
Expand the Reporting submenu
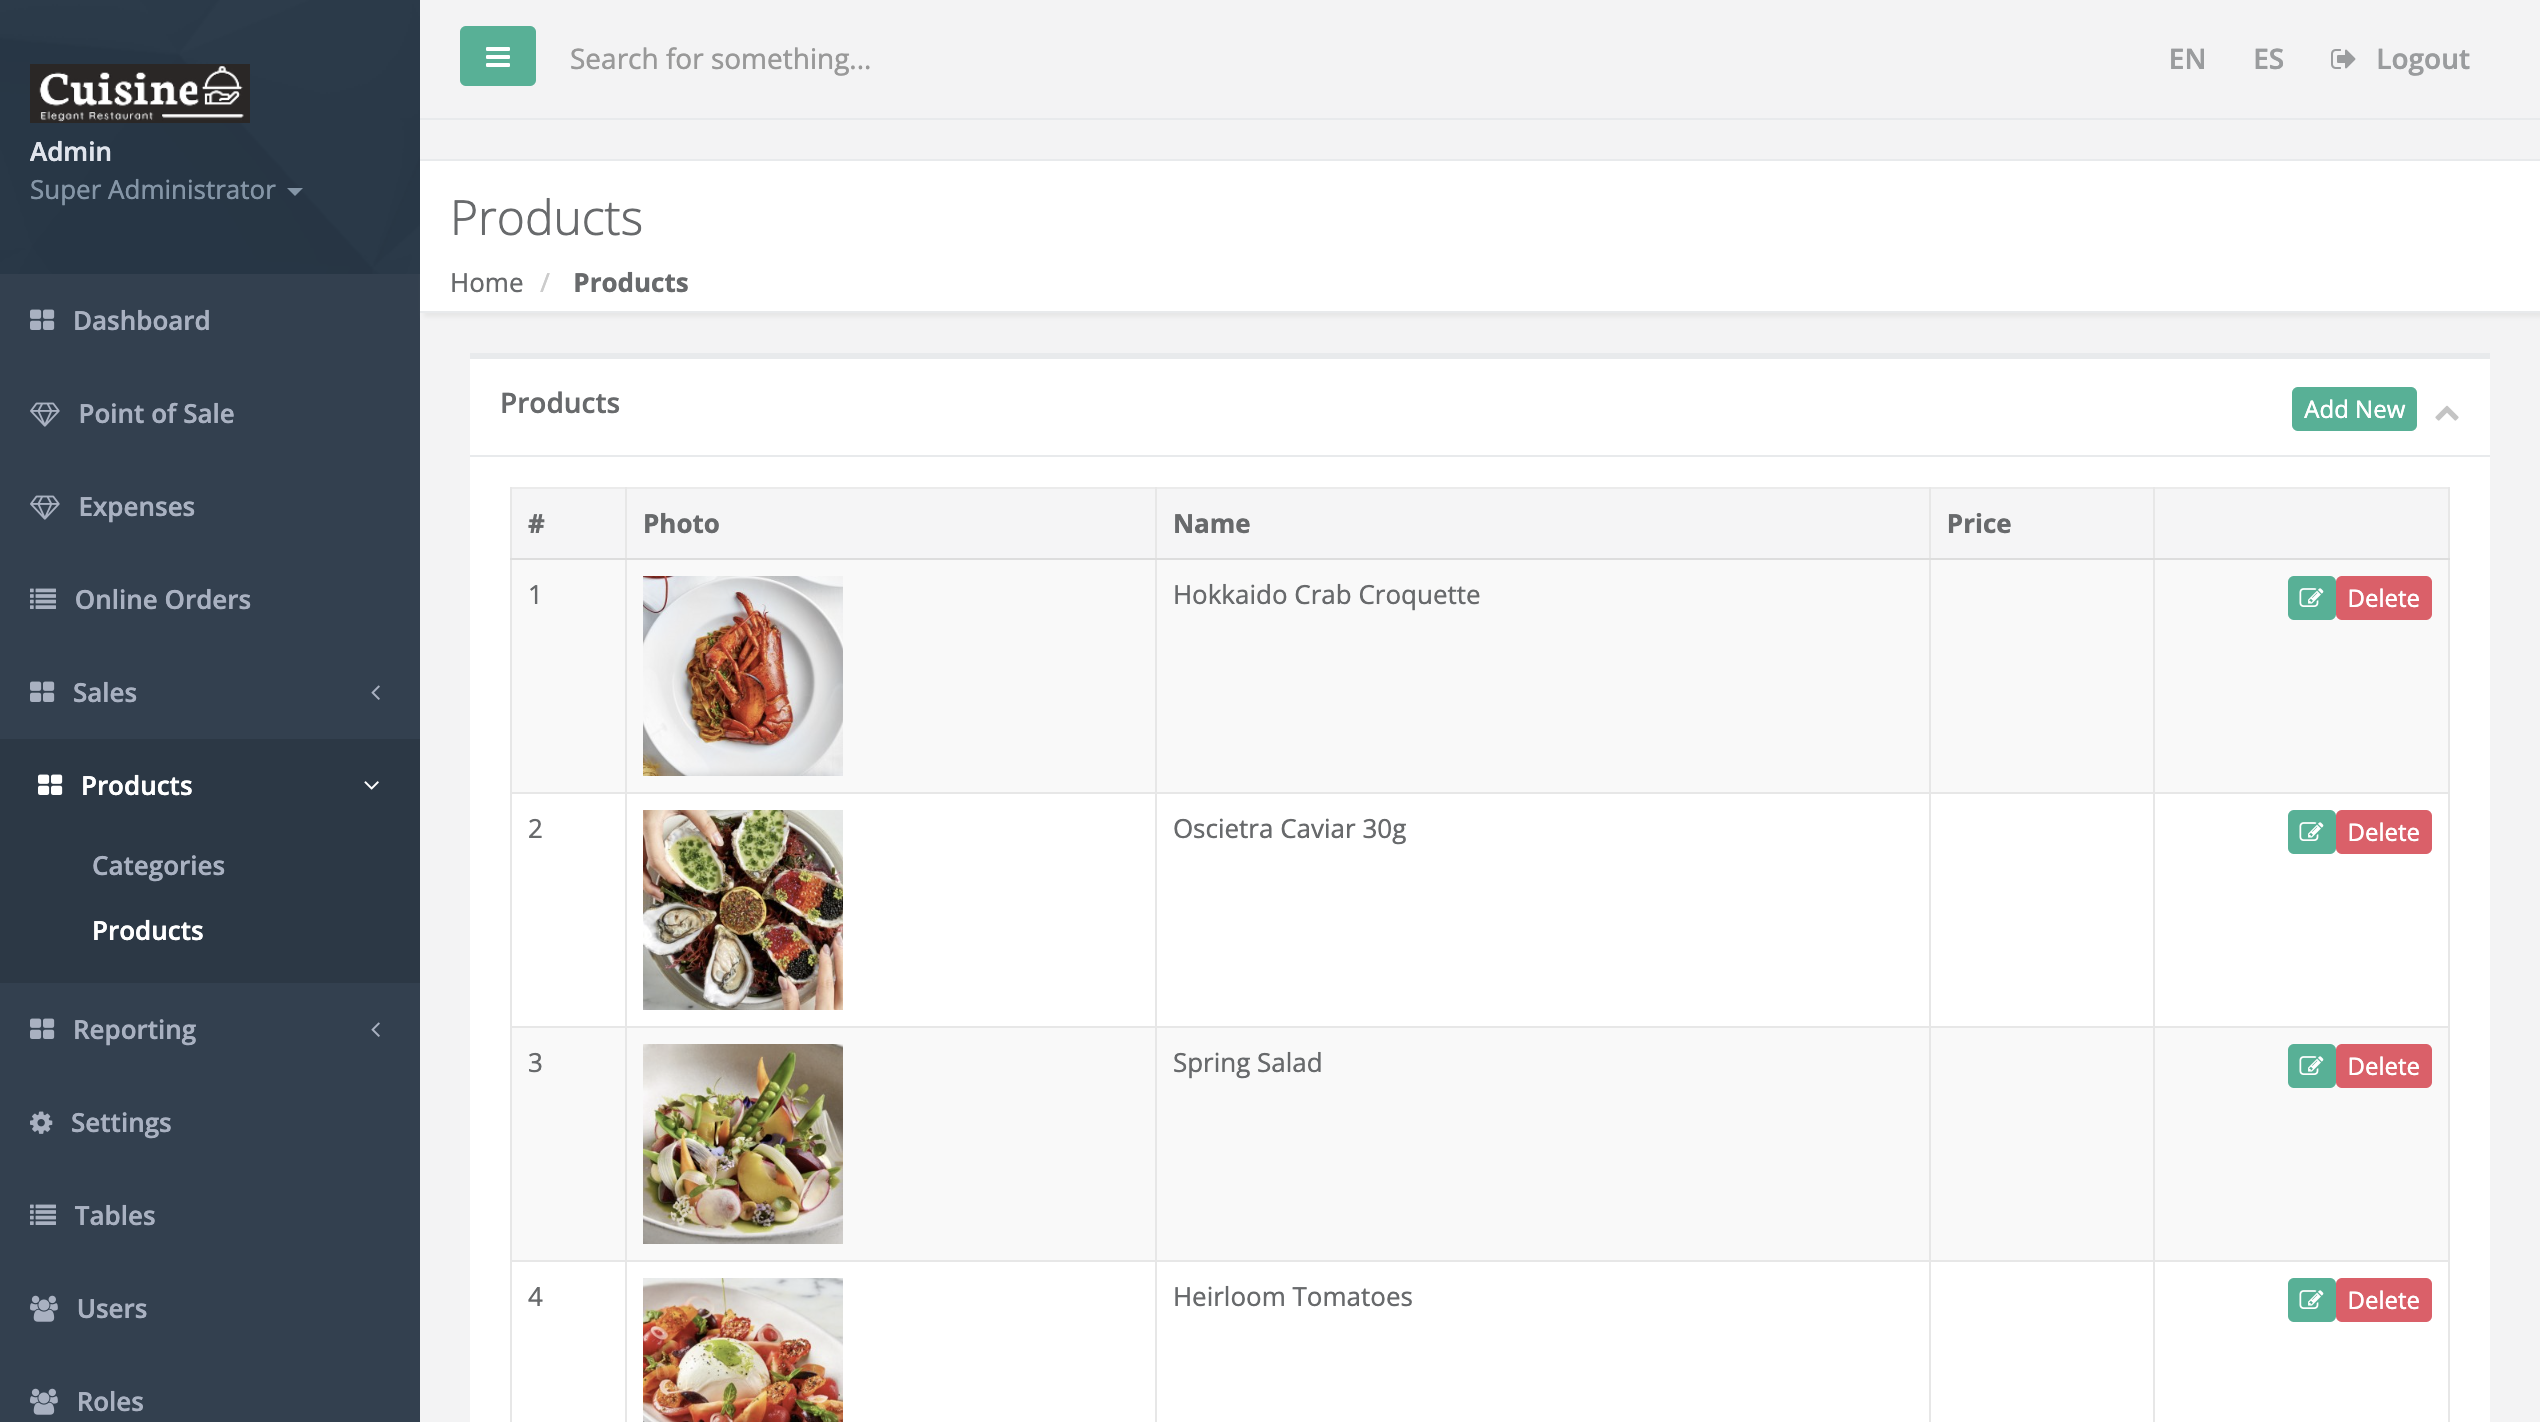pyautogui.click(x=376, y=1029)
